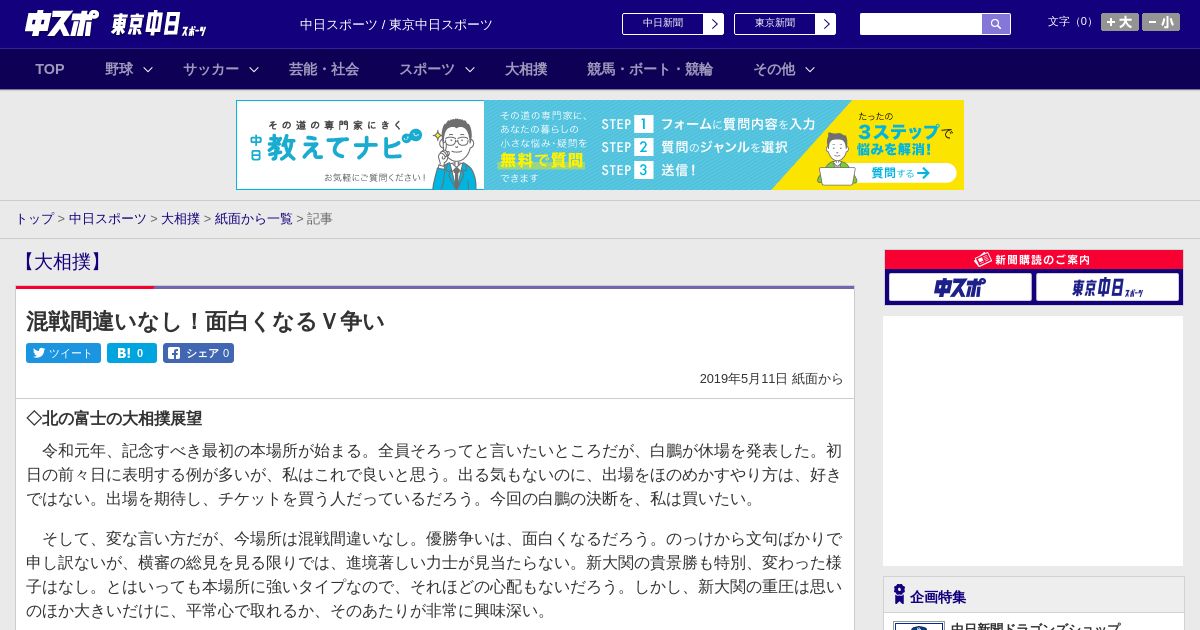Image resolution: width=1200 pixels, height=630 pixels.
Task: Go to 紙面から一覧 breadcrumb link
Action: pyautogui.click(x=254, y=219)
